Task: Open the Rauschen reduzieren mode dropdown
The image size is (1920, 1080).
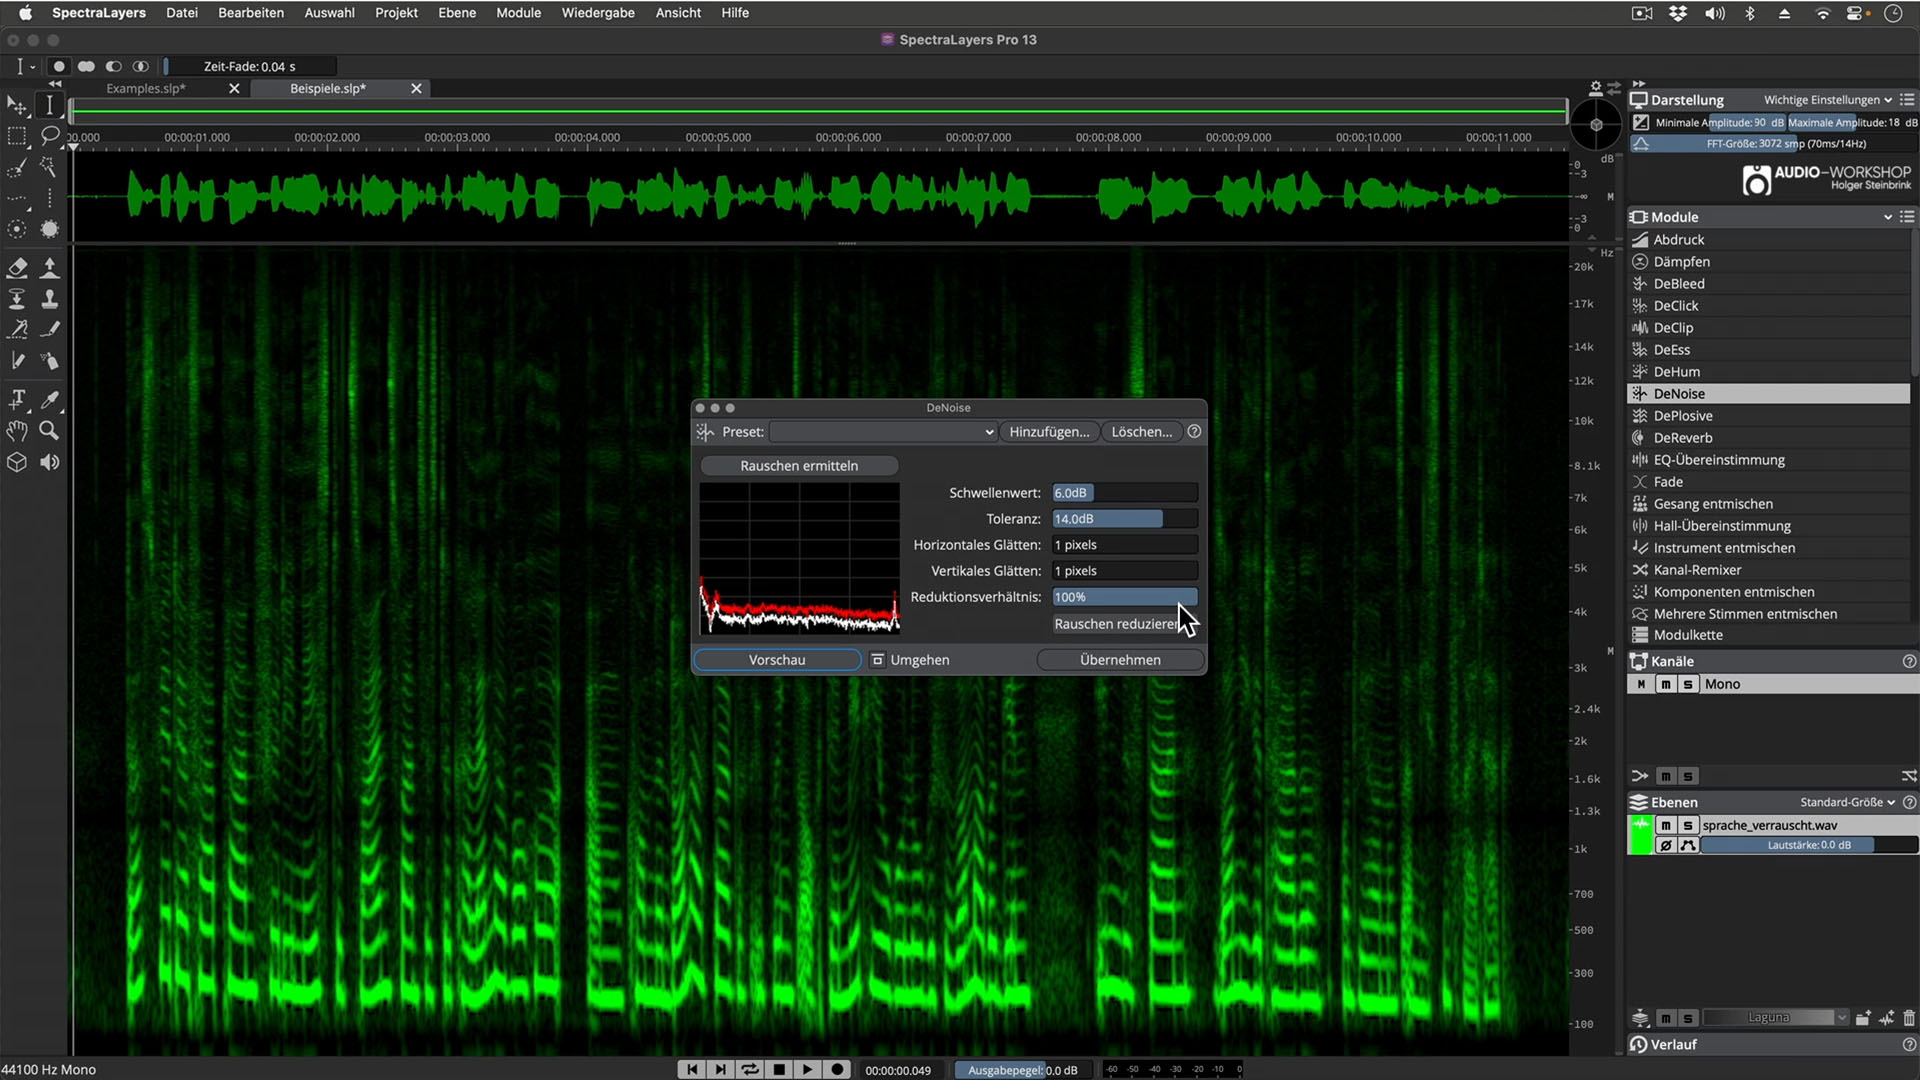Action: 1124,624
